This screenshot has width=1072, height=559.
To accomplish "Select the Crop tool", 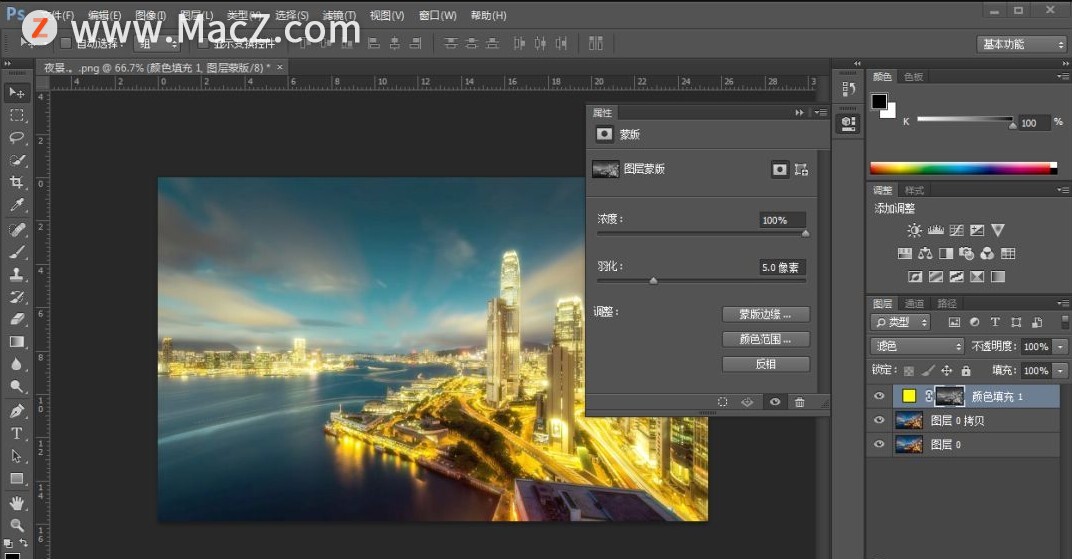I will (x=16, y=182).
